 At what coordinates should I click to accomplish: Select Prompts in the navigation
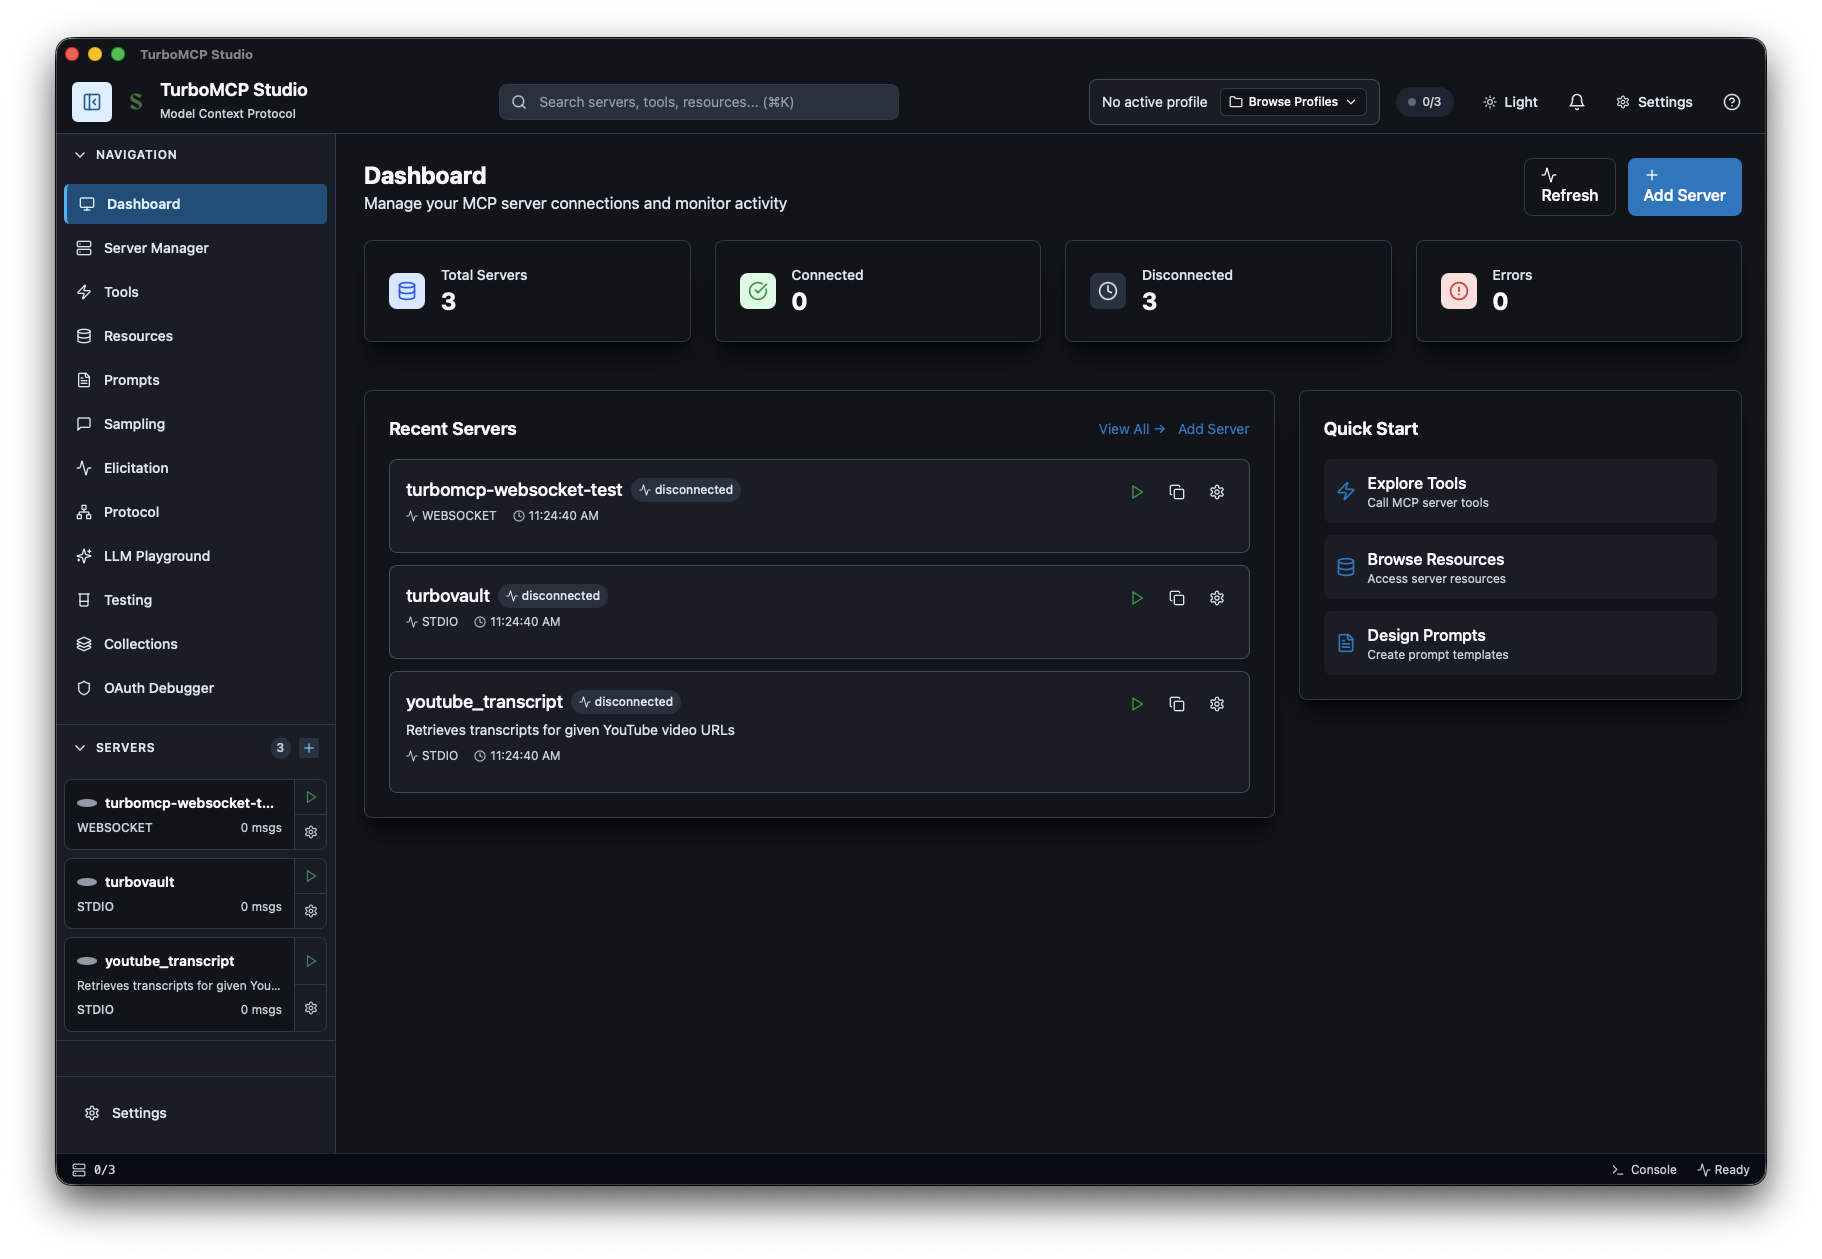coord(195,380)
